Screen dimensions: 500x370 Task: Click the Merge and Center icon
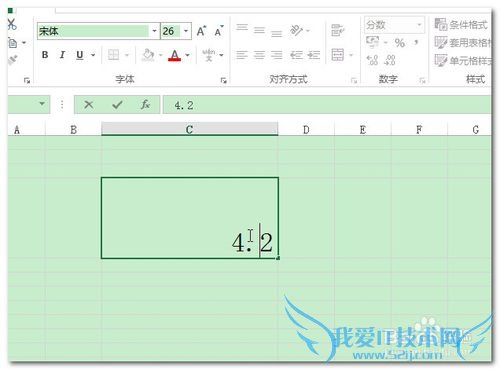tap(338, 55)
